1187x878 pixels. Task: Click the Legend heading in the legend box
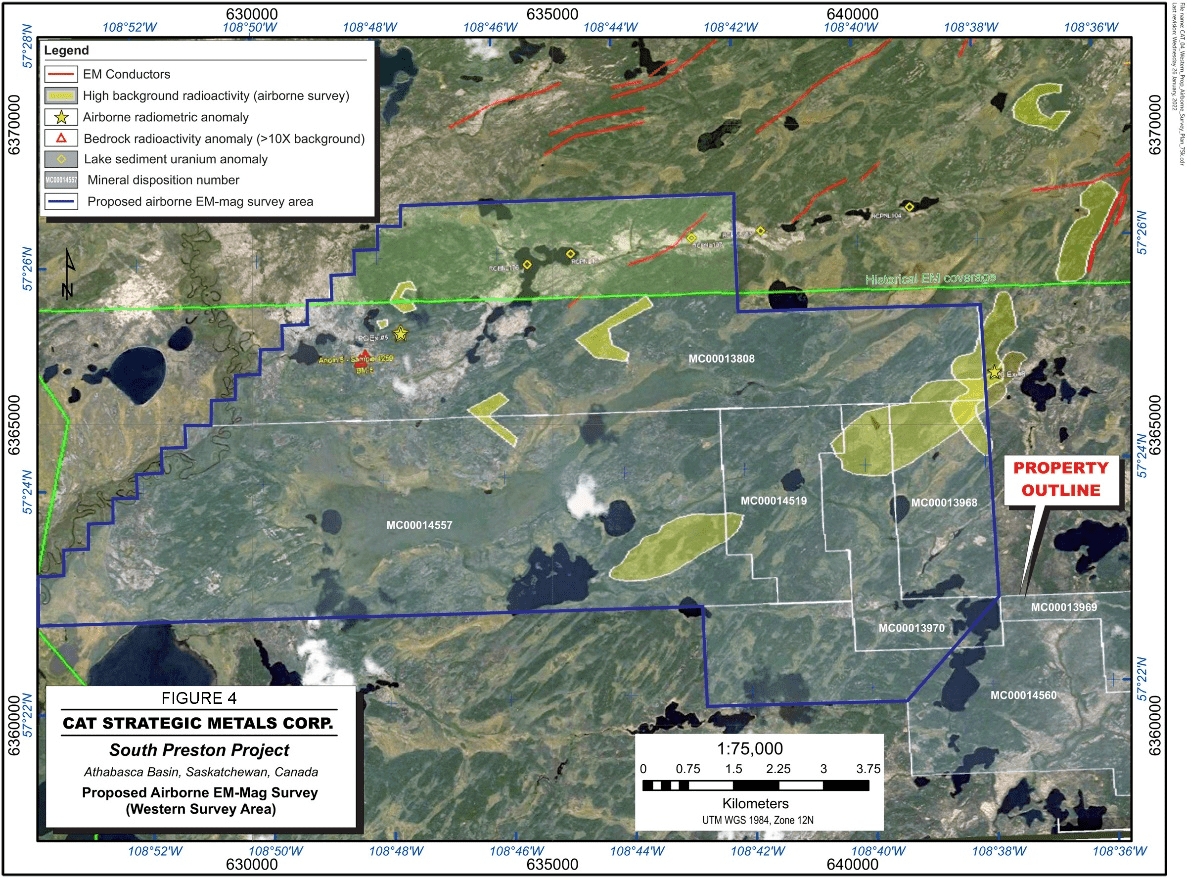pos(67,50)
